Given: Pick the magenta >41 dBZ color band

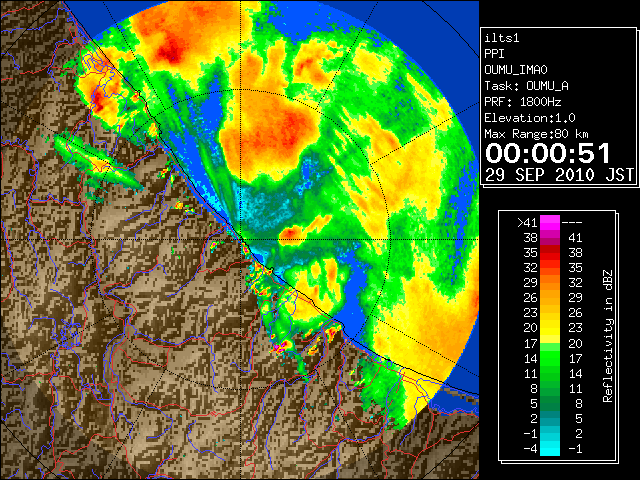Looking at the screenshot, I should [550, 222].
